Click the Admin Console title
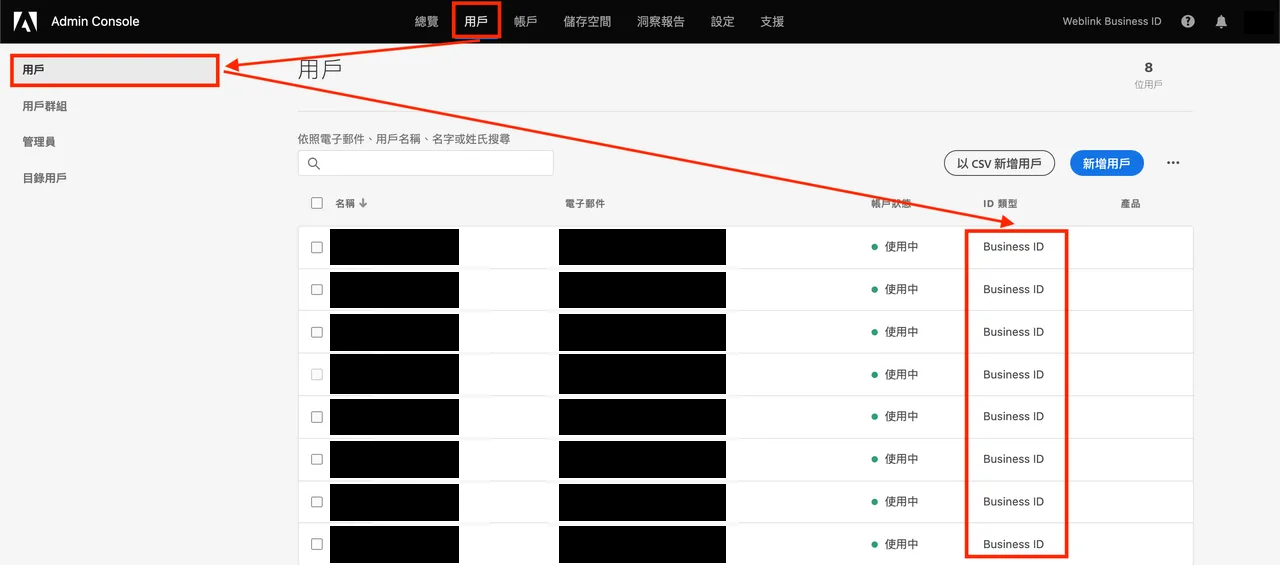1280x565 pixels. point(95,21)
